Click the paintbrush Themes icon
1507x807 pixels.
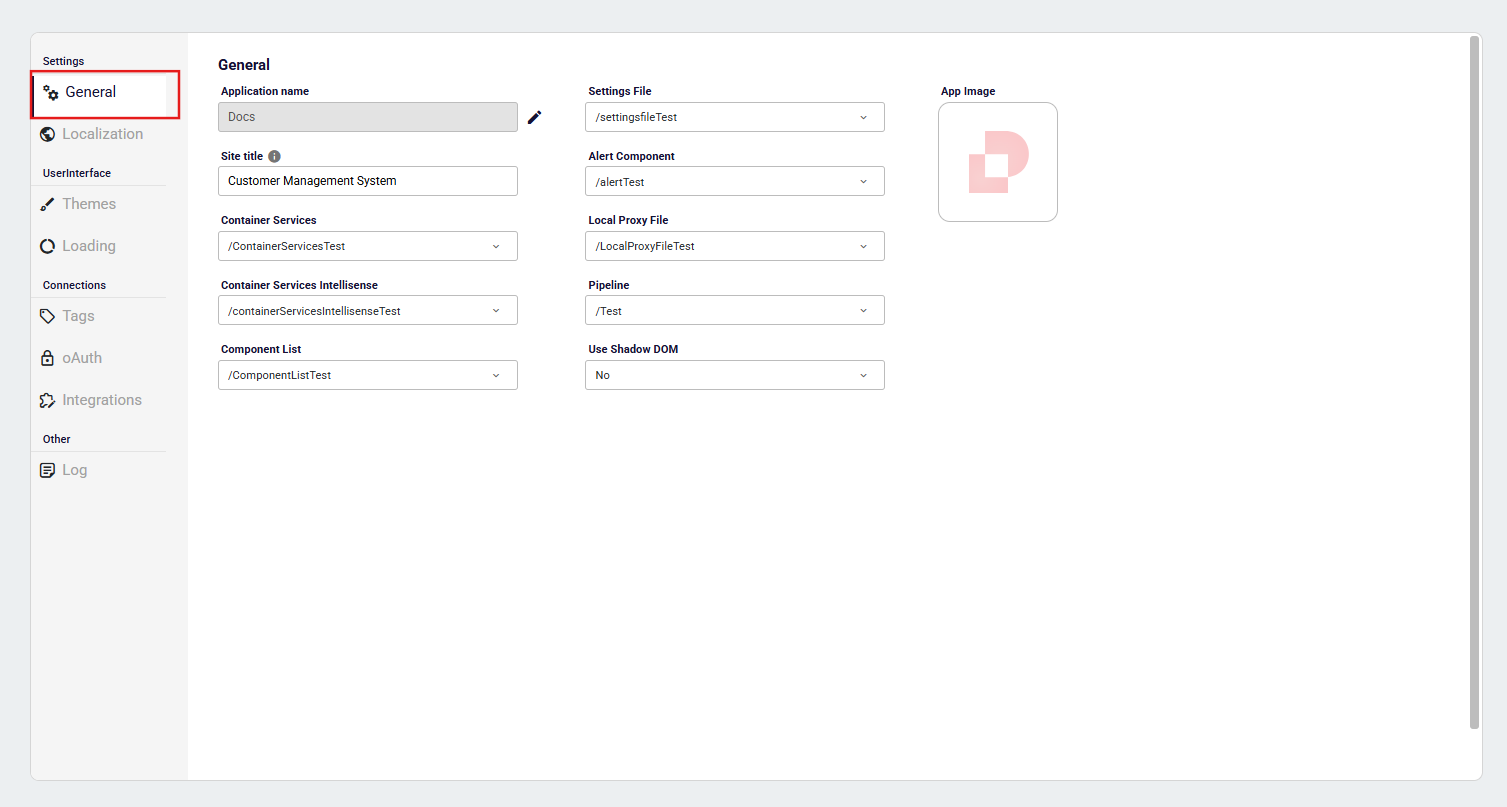pyautogui.click(x=47, y=204)
